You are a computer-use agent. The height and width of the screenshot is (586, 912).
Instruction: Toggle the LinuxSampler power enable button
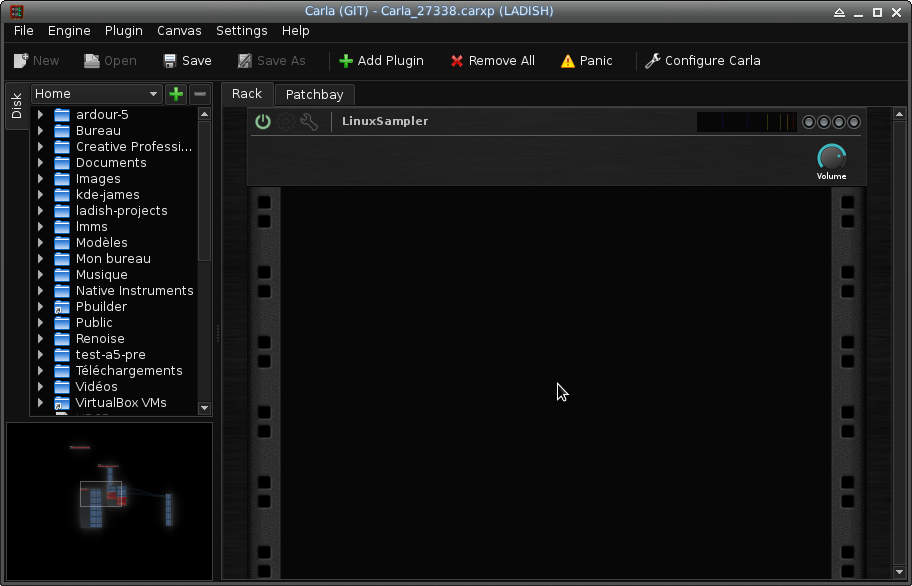click(x=263, y=122)
